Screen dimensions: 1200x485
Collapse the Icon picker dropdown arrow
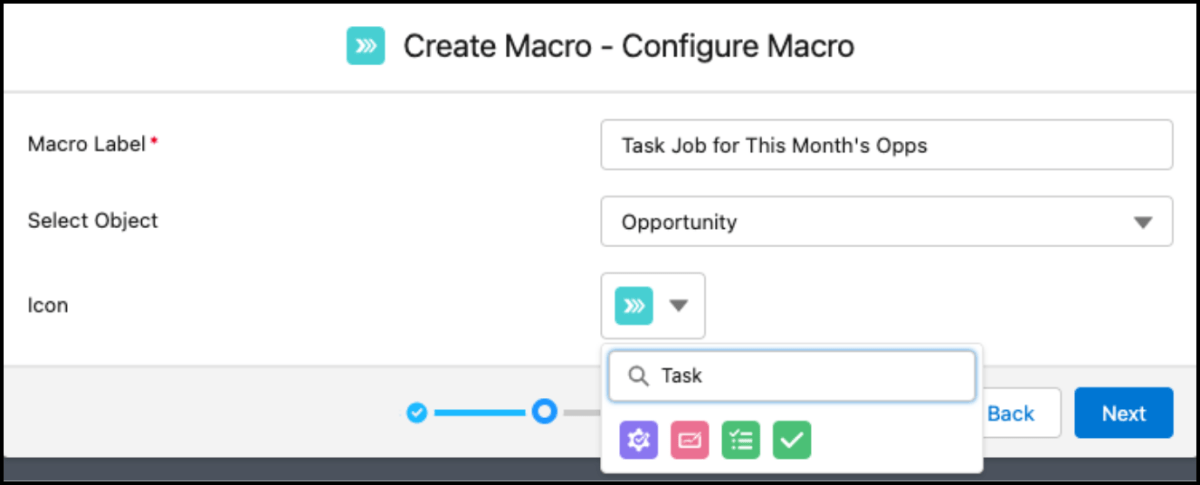pyautogui.click(x=679, y=306)
